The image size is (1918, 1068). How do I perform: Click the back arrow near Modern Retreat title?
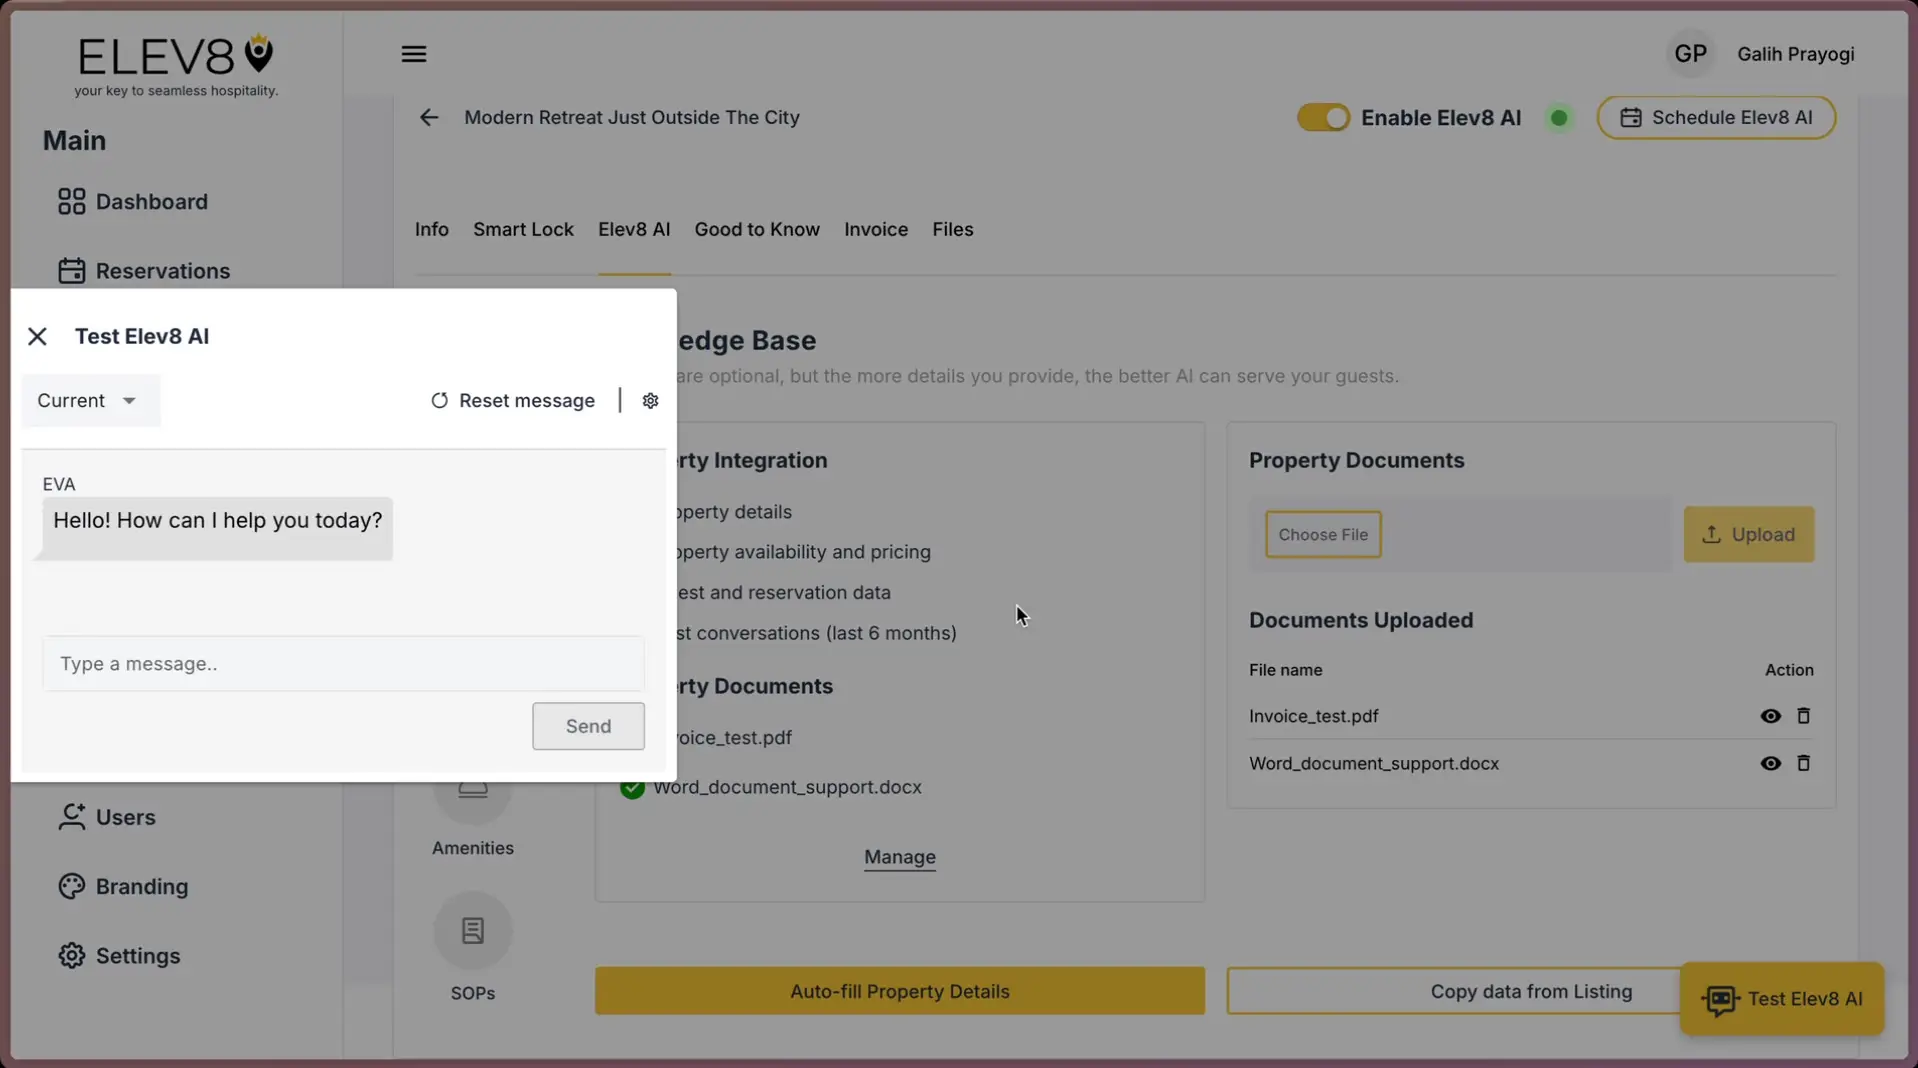[x=428, y=117]
